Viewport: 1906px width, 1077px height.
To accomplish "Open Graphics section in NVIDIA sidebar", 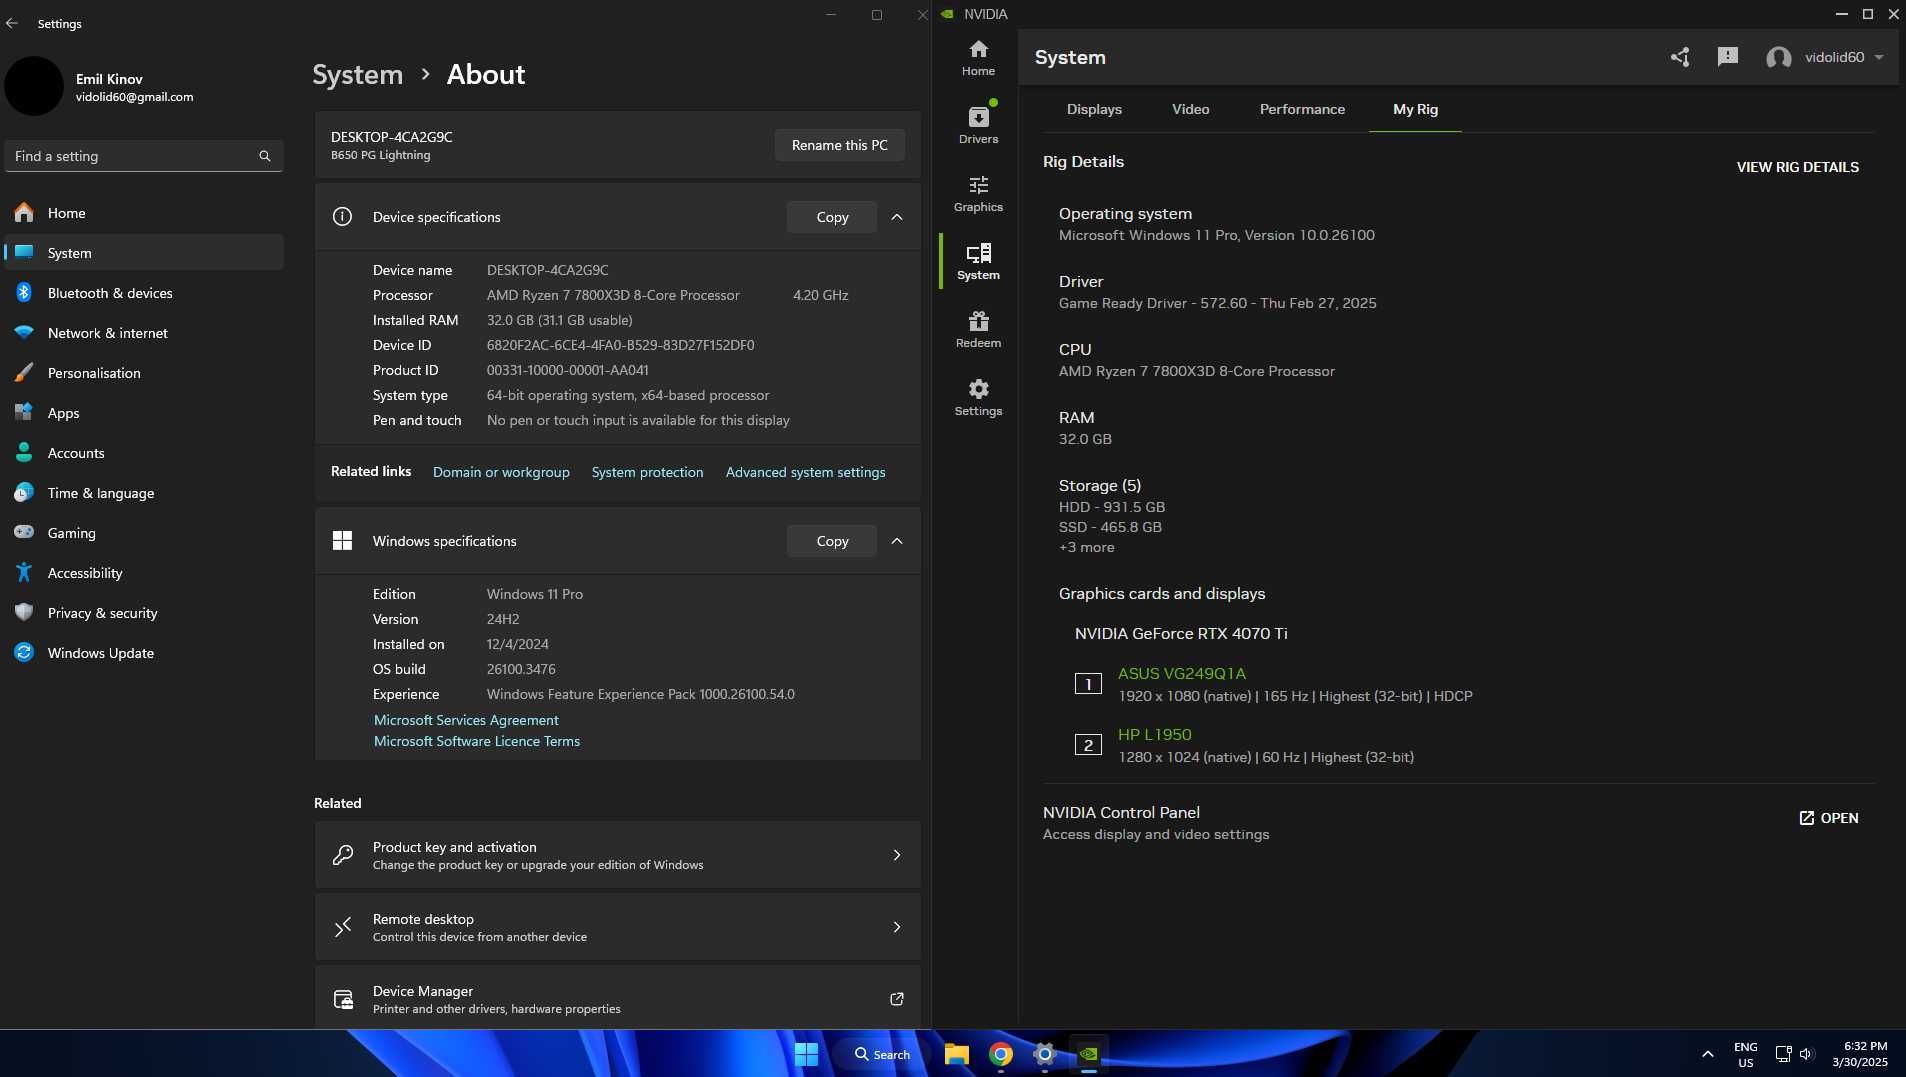I will (x=978, y=194).
